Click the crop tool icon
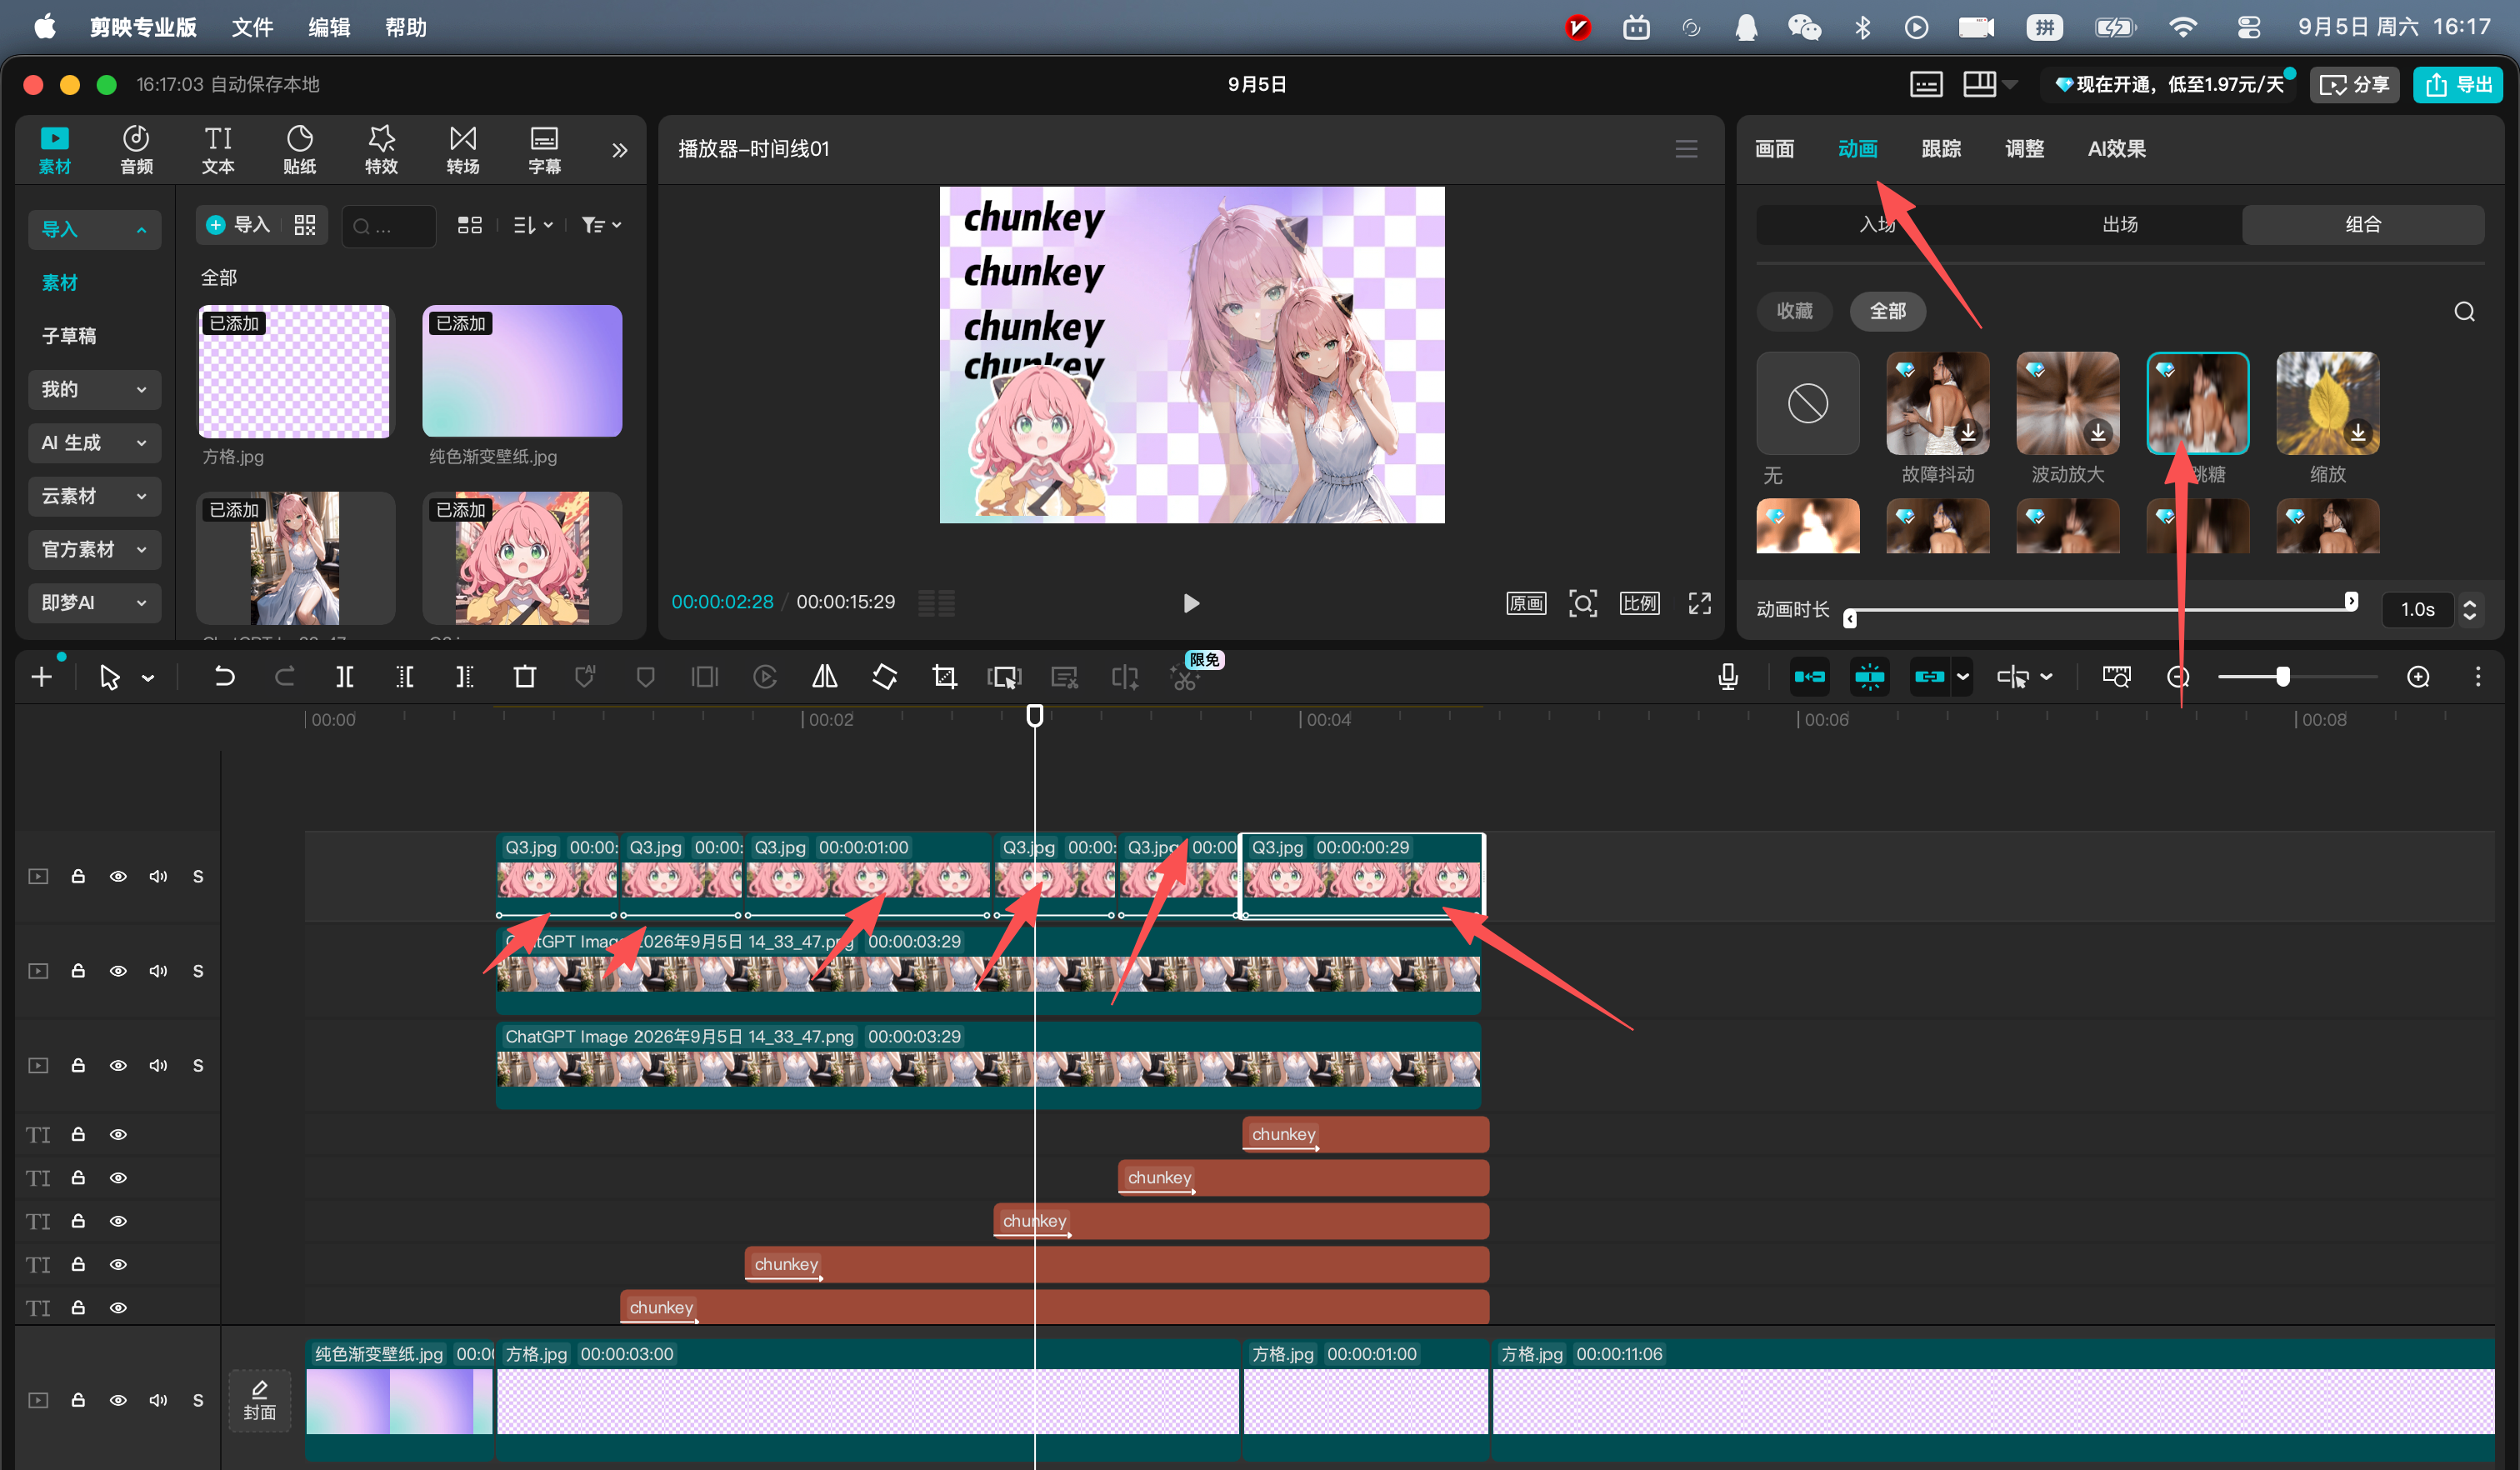The image size is (2520, 1470). pos(944,677)
